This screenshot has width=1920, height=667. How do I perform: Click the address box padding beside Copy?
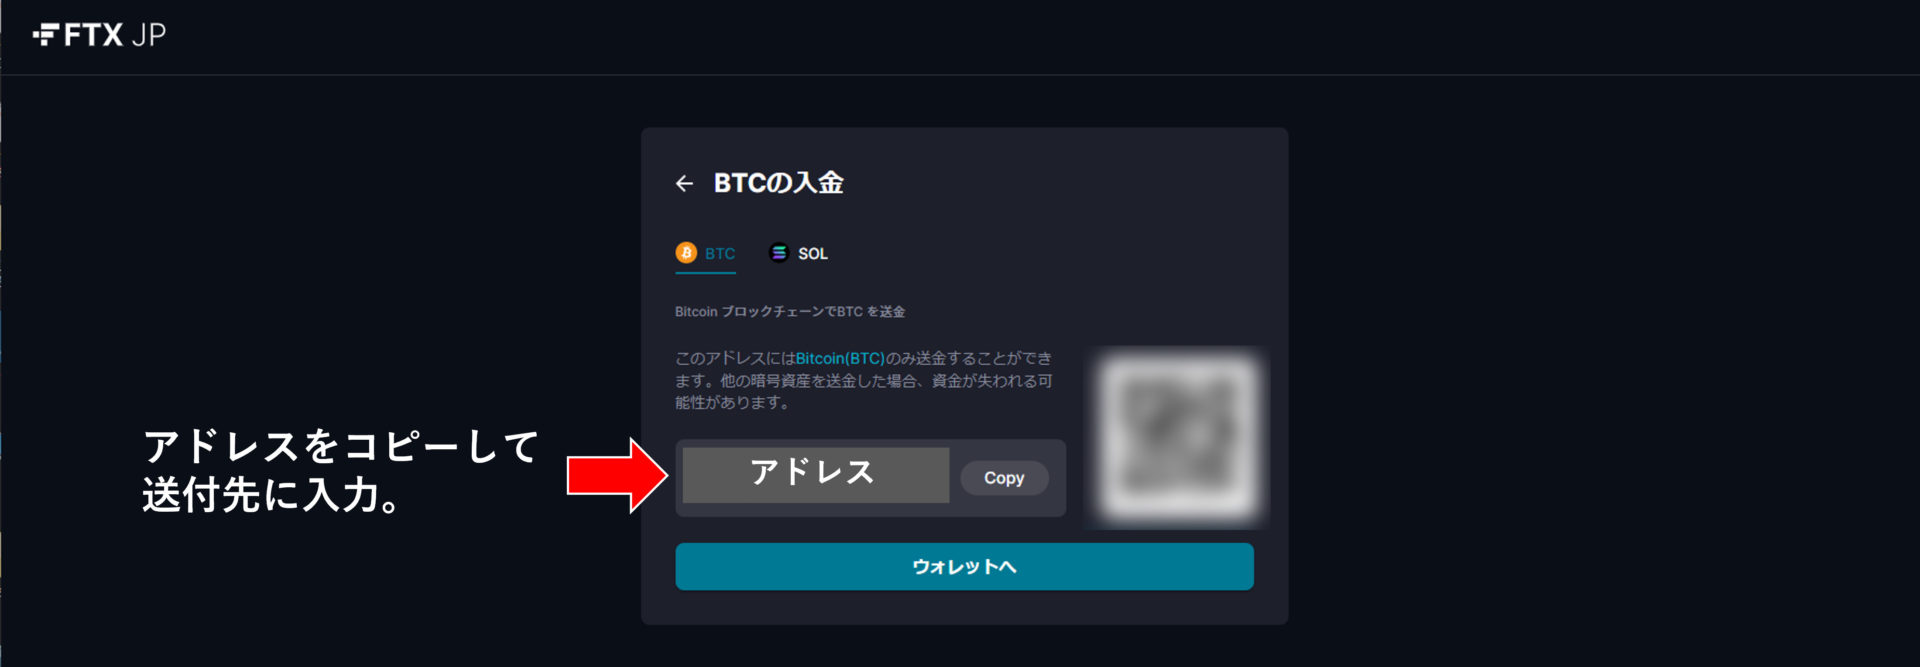click(1058, 478)
